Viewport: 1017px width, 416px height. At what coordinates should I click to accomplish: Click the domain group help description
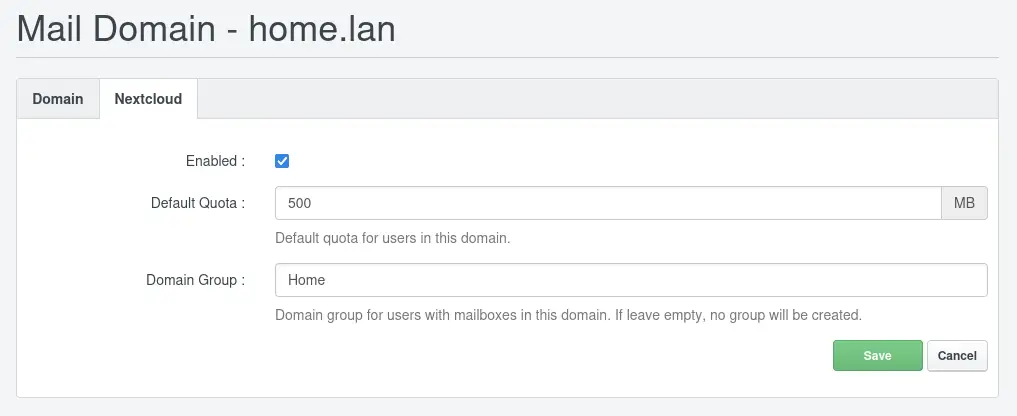568,315
